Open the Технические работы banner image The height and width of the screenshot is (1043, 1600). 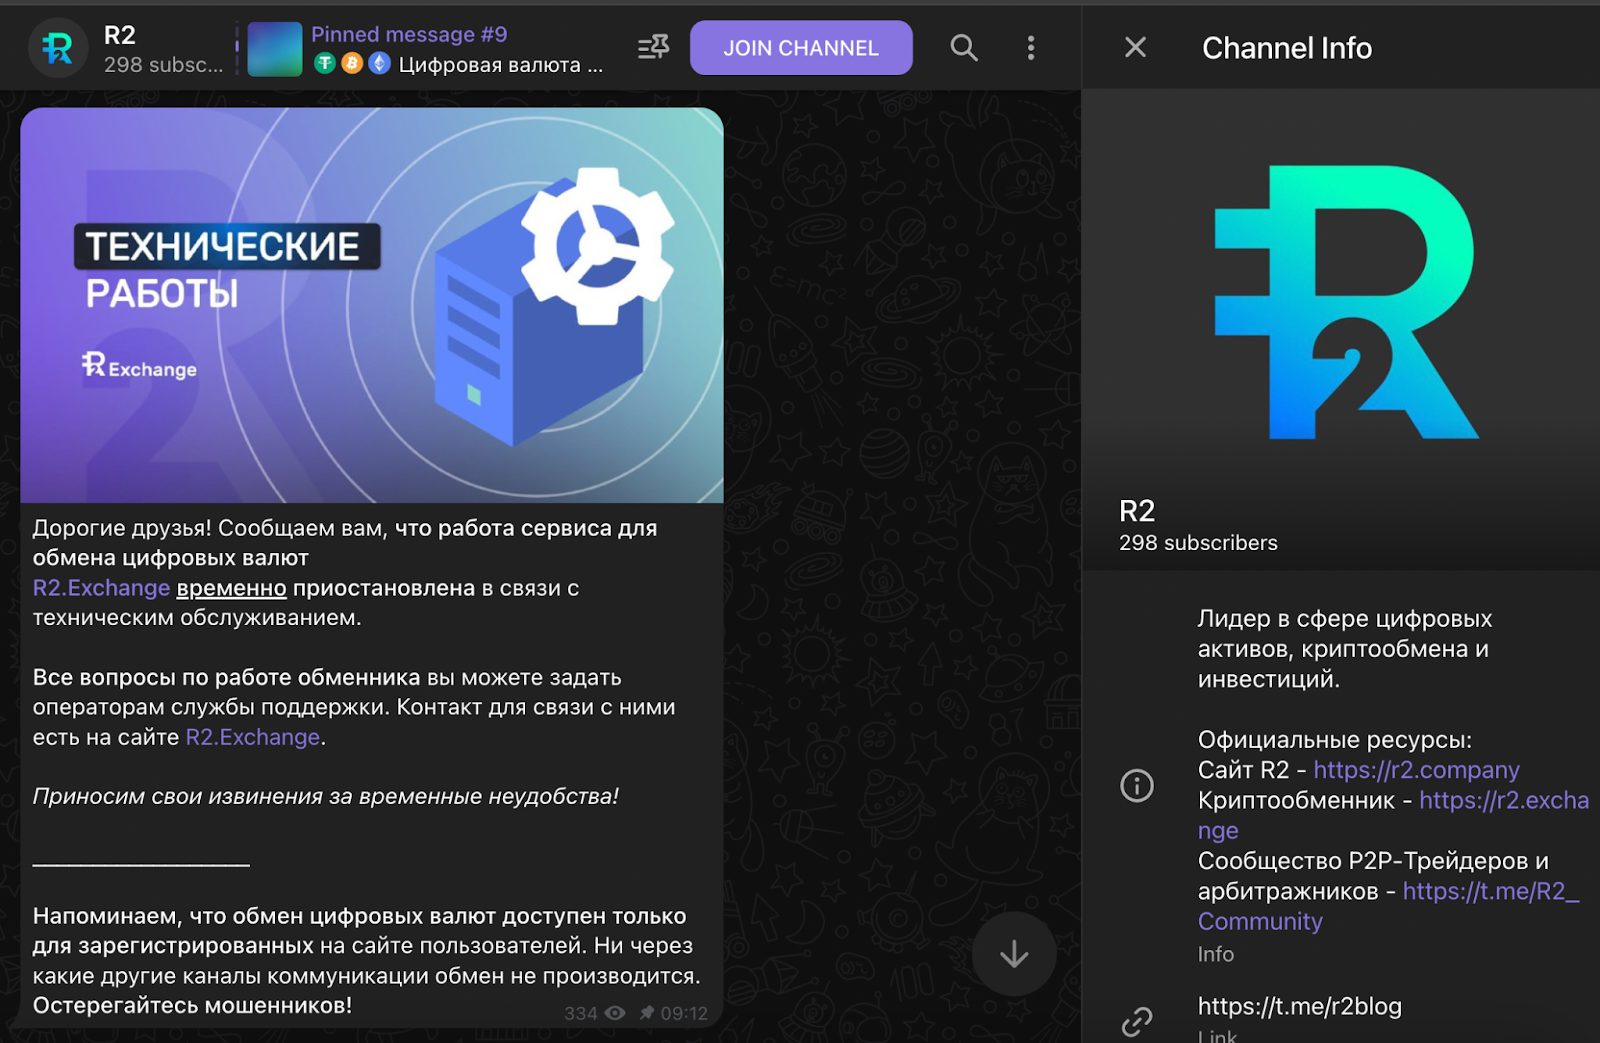coord(372,305)
